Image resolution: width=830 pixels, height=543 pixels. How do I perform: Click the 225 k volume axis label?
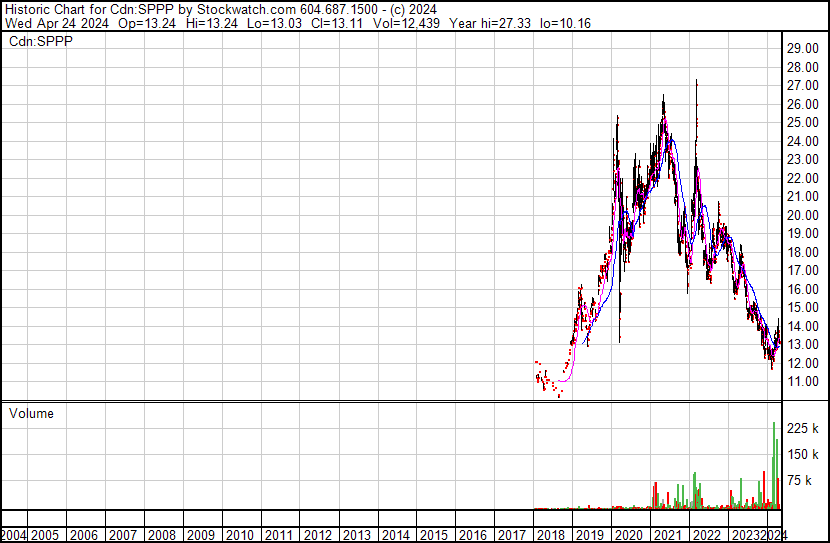click(802, 428)
